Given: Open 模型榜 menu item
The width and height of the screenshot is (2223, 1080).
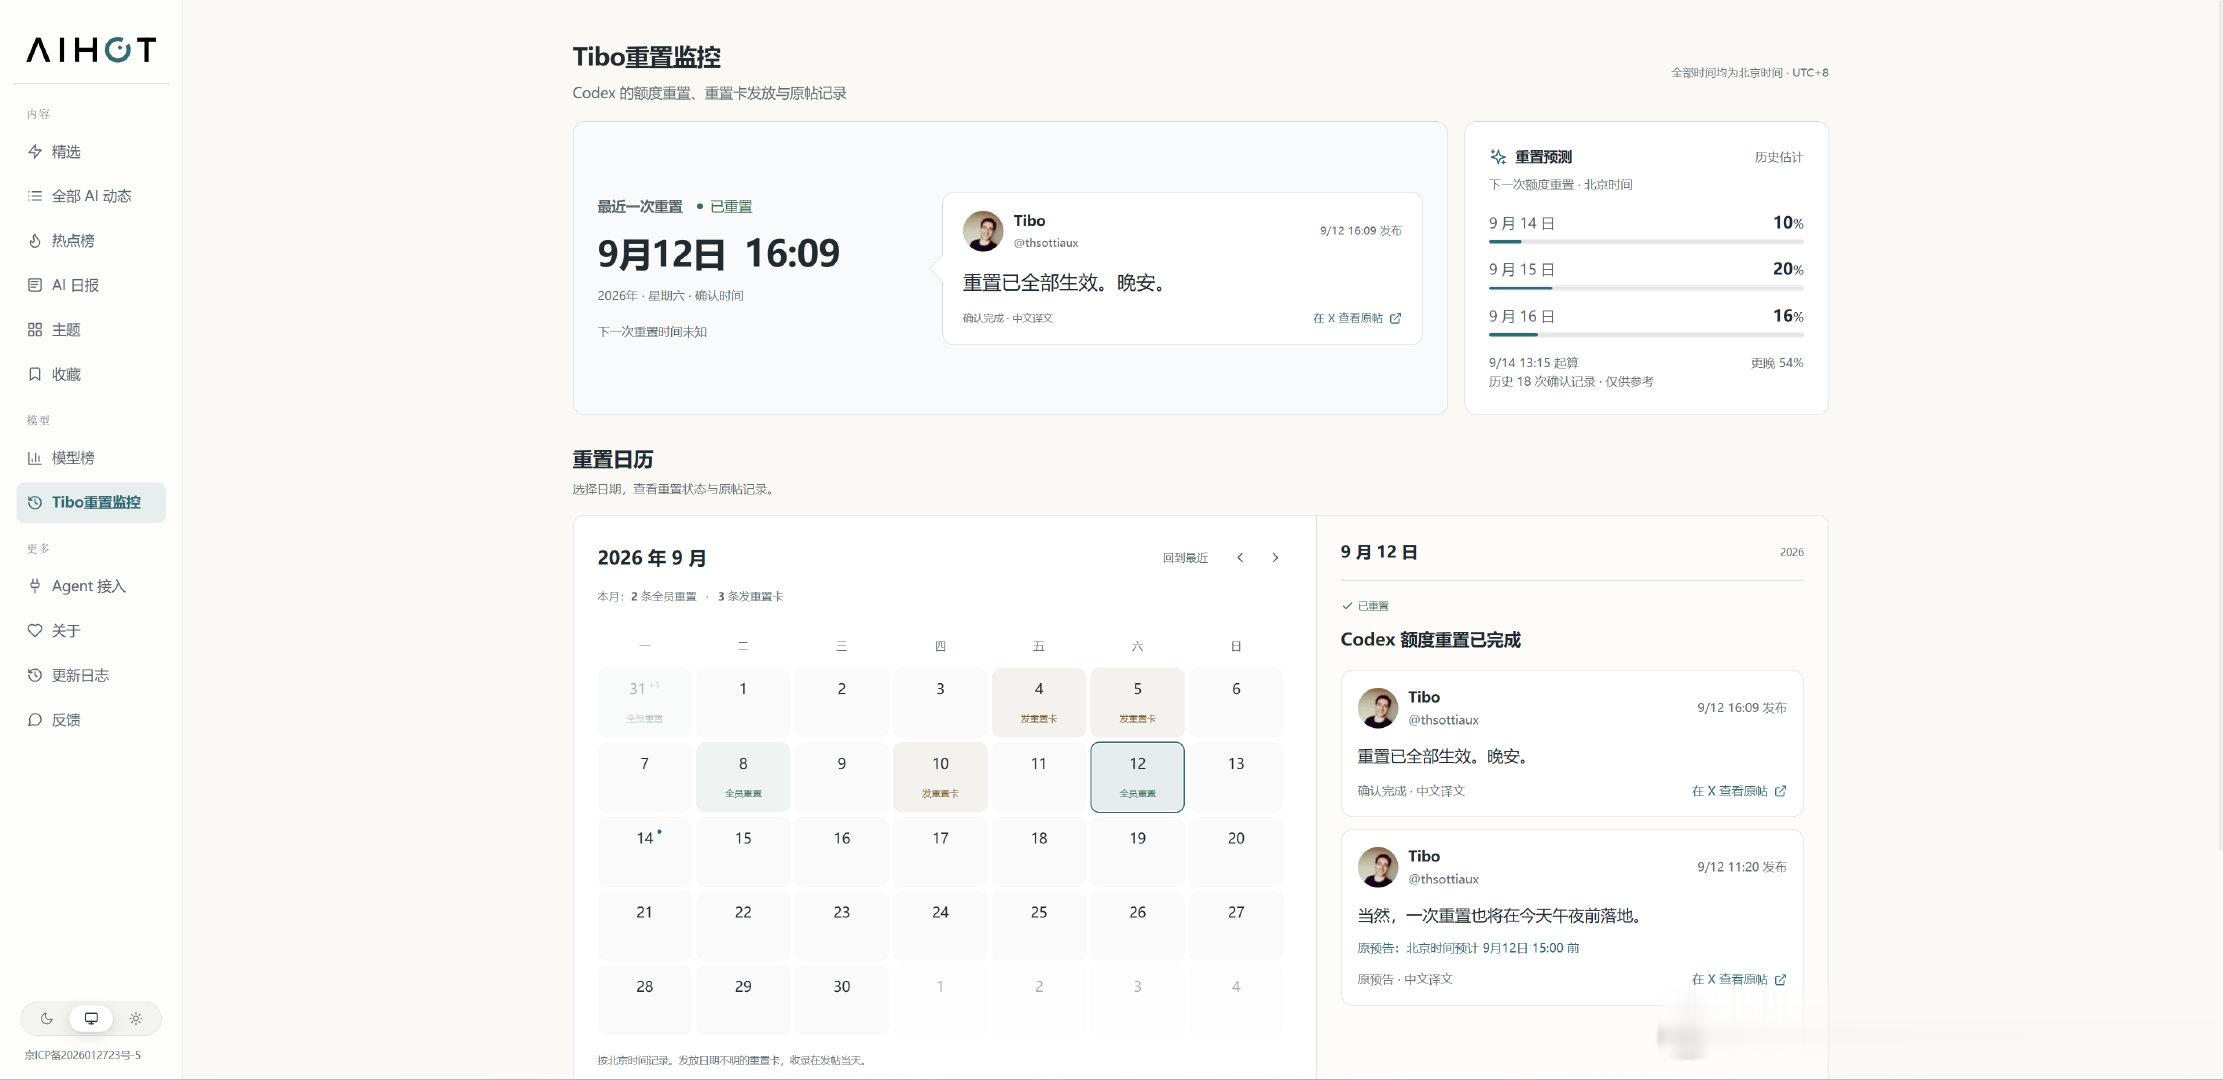Looking at the screenshot, I should (91, 458).
